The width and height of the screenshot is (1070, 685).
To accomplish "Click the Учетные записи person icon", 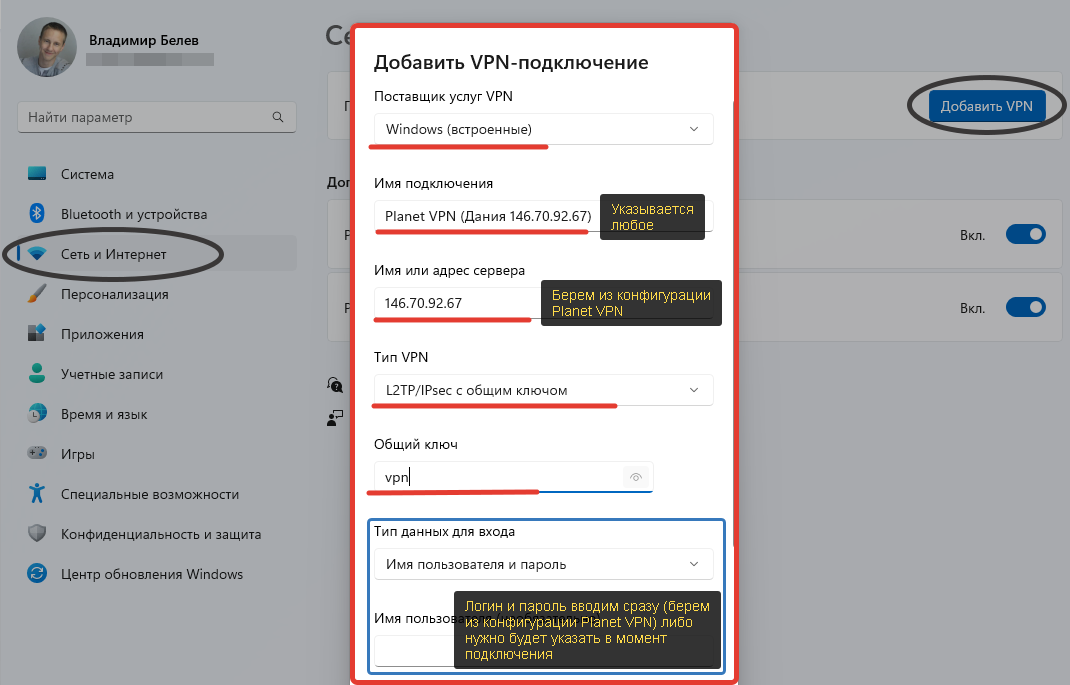I will [x=37, y=374].
